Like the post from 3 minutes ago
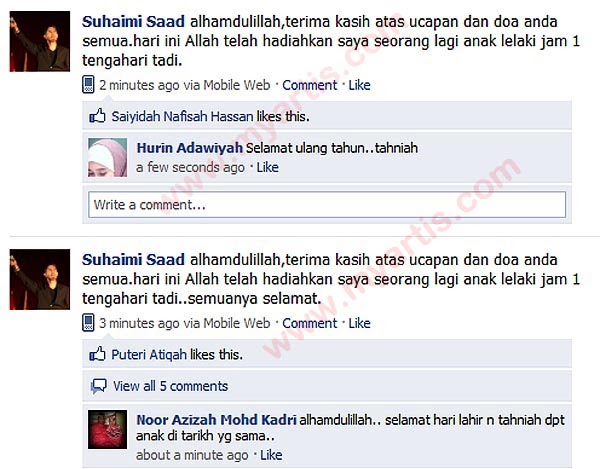Screen dimensions: 600x469 [x=359, y=323]
